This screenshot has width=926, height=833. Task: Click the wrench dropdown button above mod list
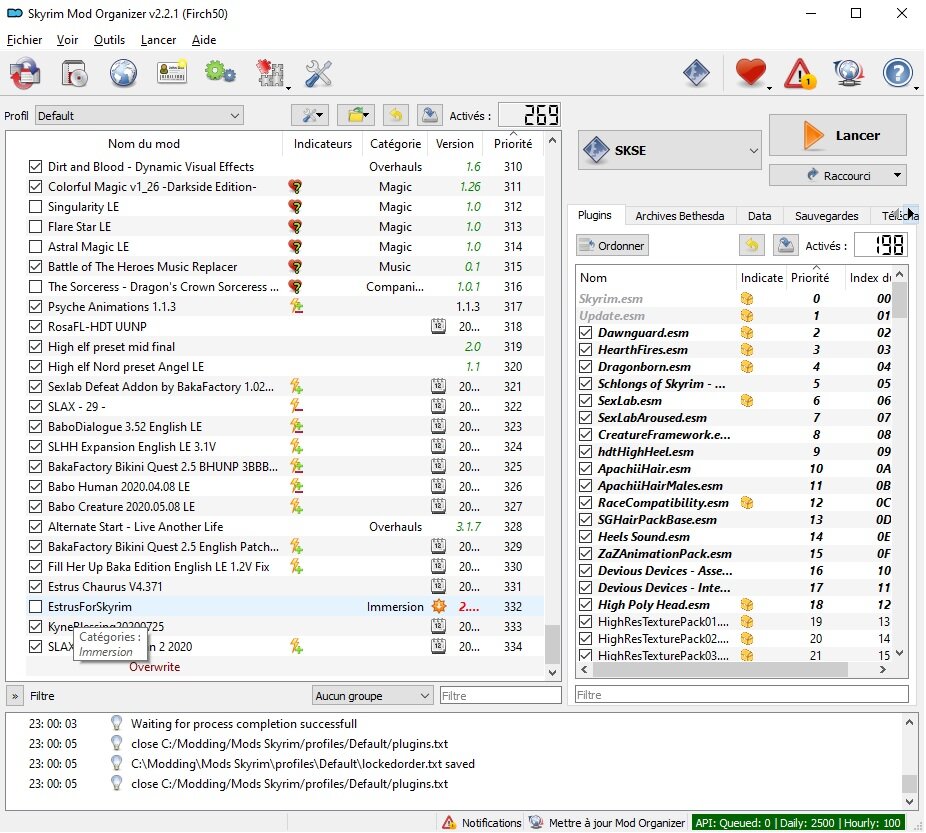pyautogui.click(x=310, y=115)
